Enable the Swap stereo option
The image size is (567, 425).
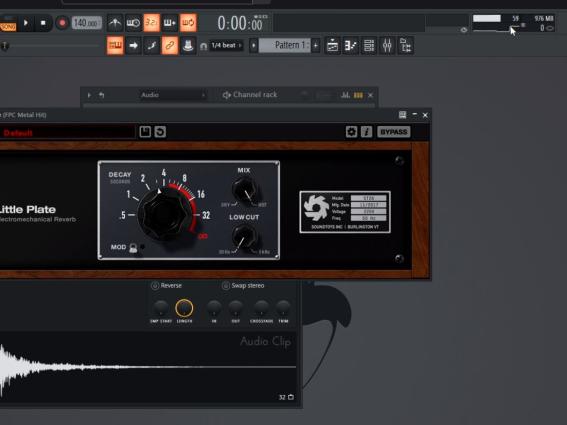click(243, 286)
